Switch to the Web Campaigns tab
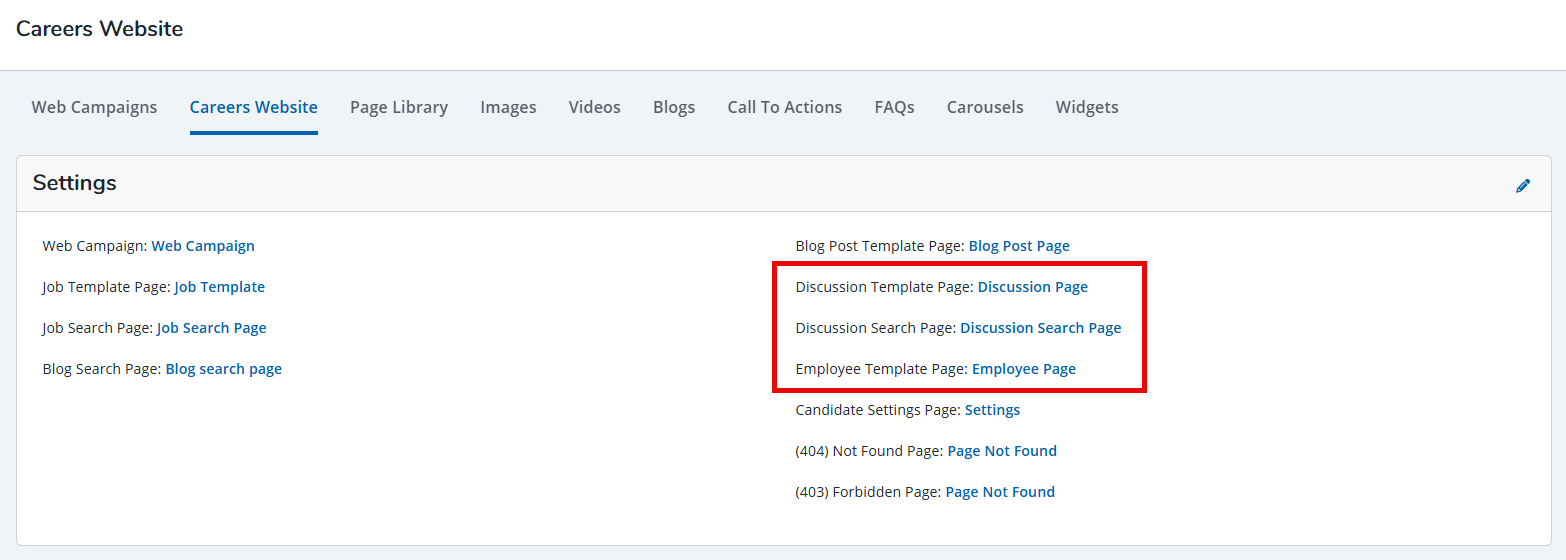Image resolution: width=1566 pixels, height=560 pixels. (94, 107)
